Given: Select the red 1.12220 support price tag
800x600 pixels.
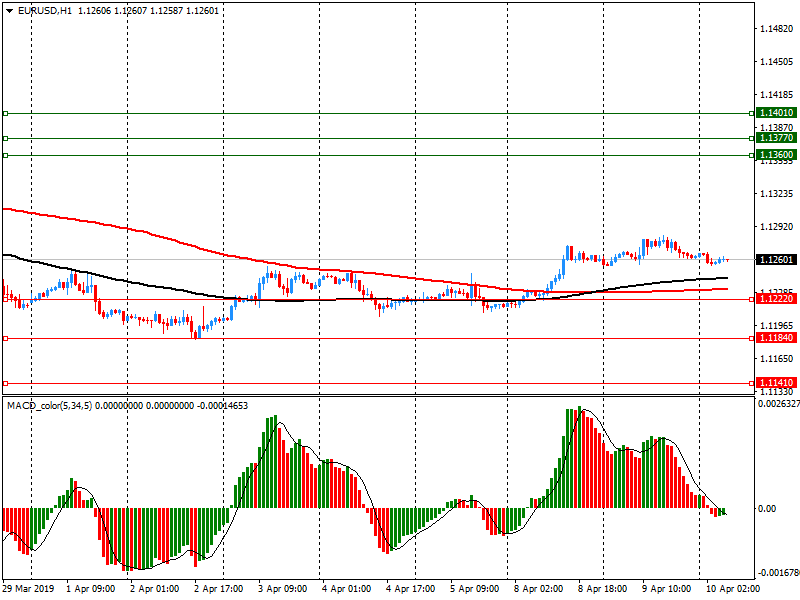Looking at the screenshot, I should [776, 299].
